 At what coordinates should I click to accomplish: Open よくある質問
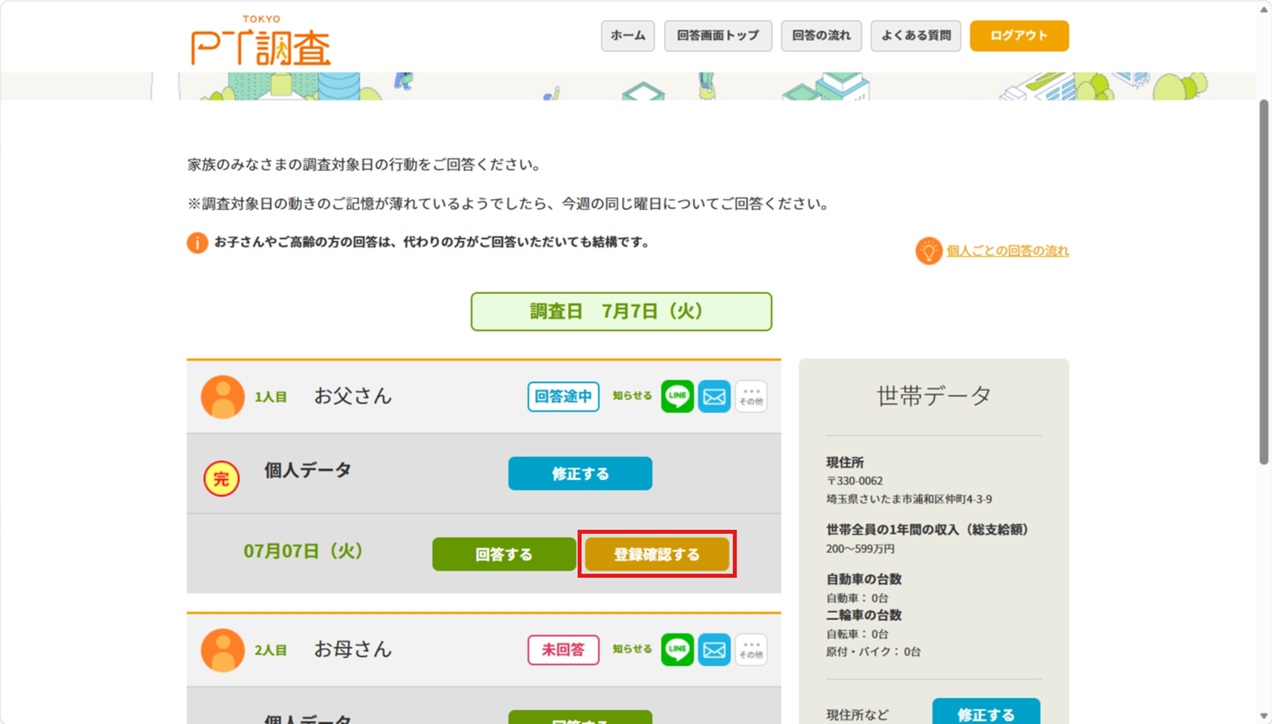[916, 36]
